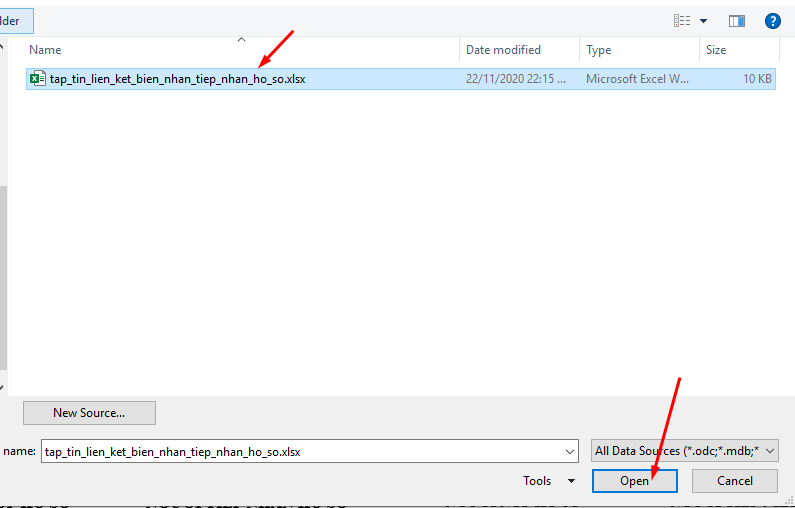Cancel the file selection dialog

click(x=735, y=481)
